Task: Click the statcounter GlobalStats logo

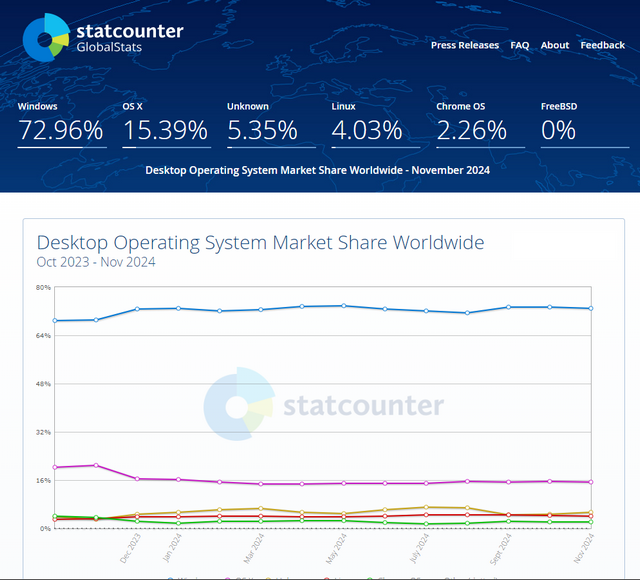Action: (x=103, y=38)
